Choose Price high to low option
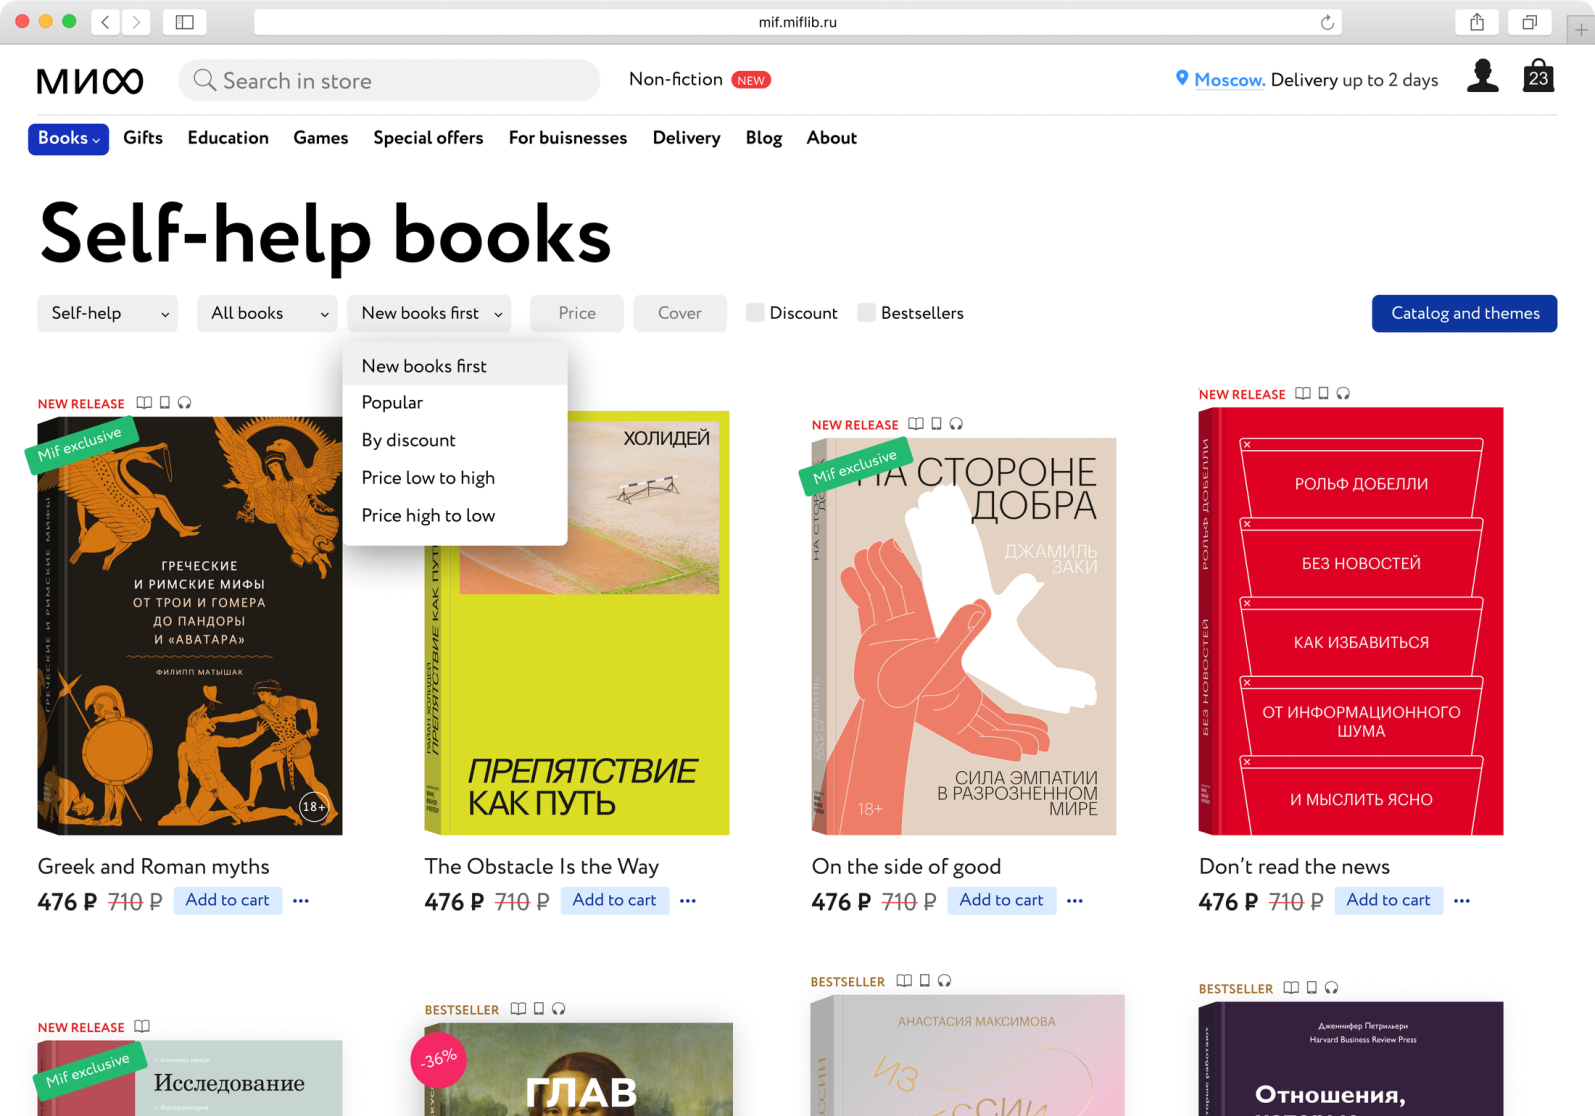The height and width of the screenshot is (1116, 1595). [455, 516]
